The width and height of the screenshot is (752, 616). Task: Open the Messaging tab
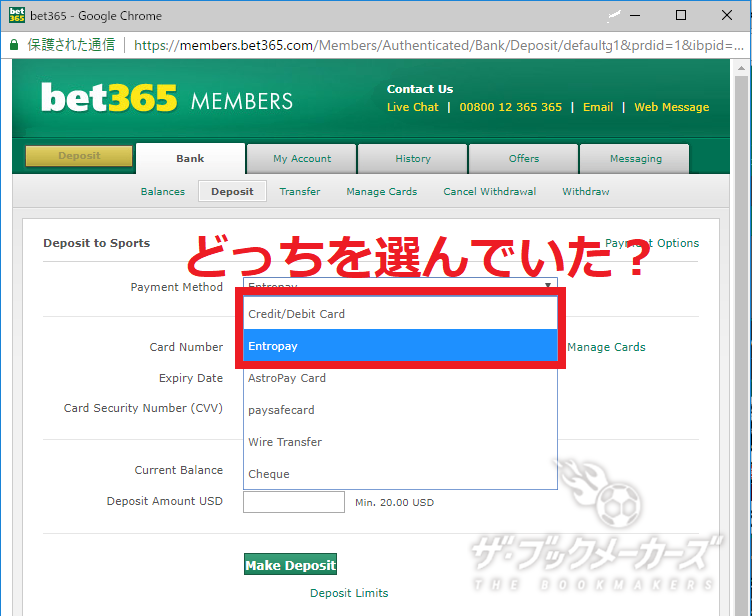pyautogui.click(x=635, y=159)
